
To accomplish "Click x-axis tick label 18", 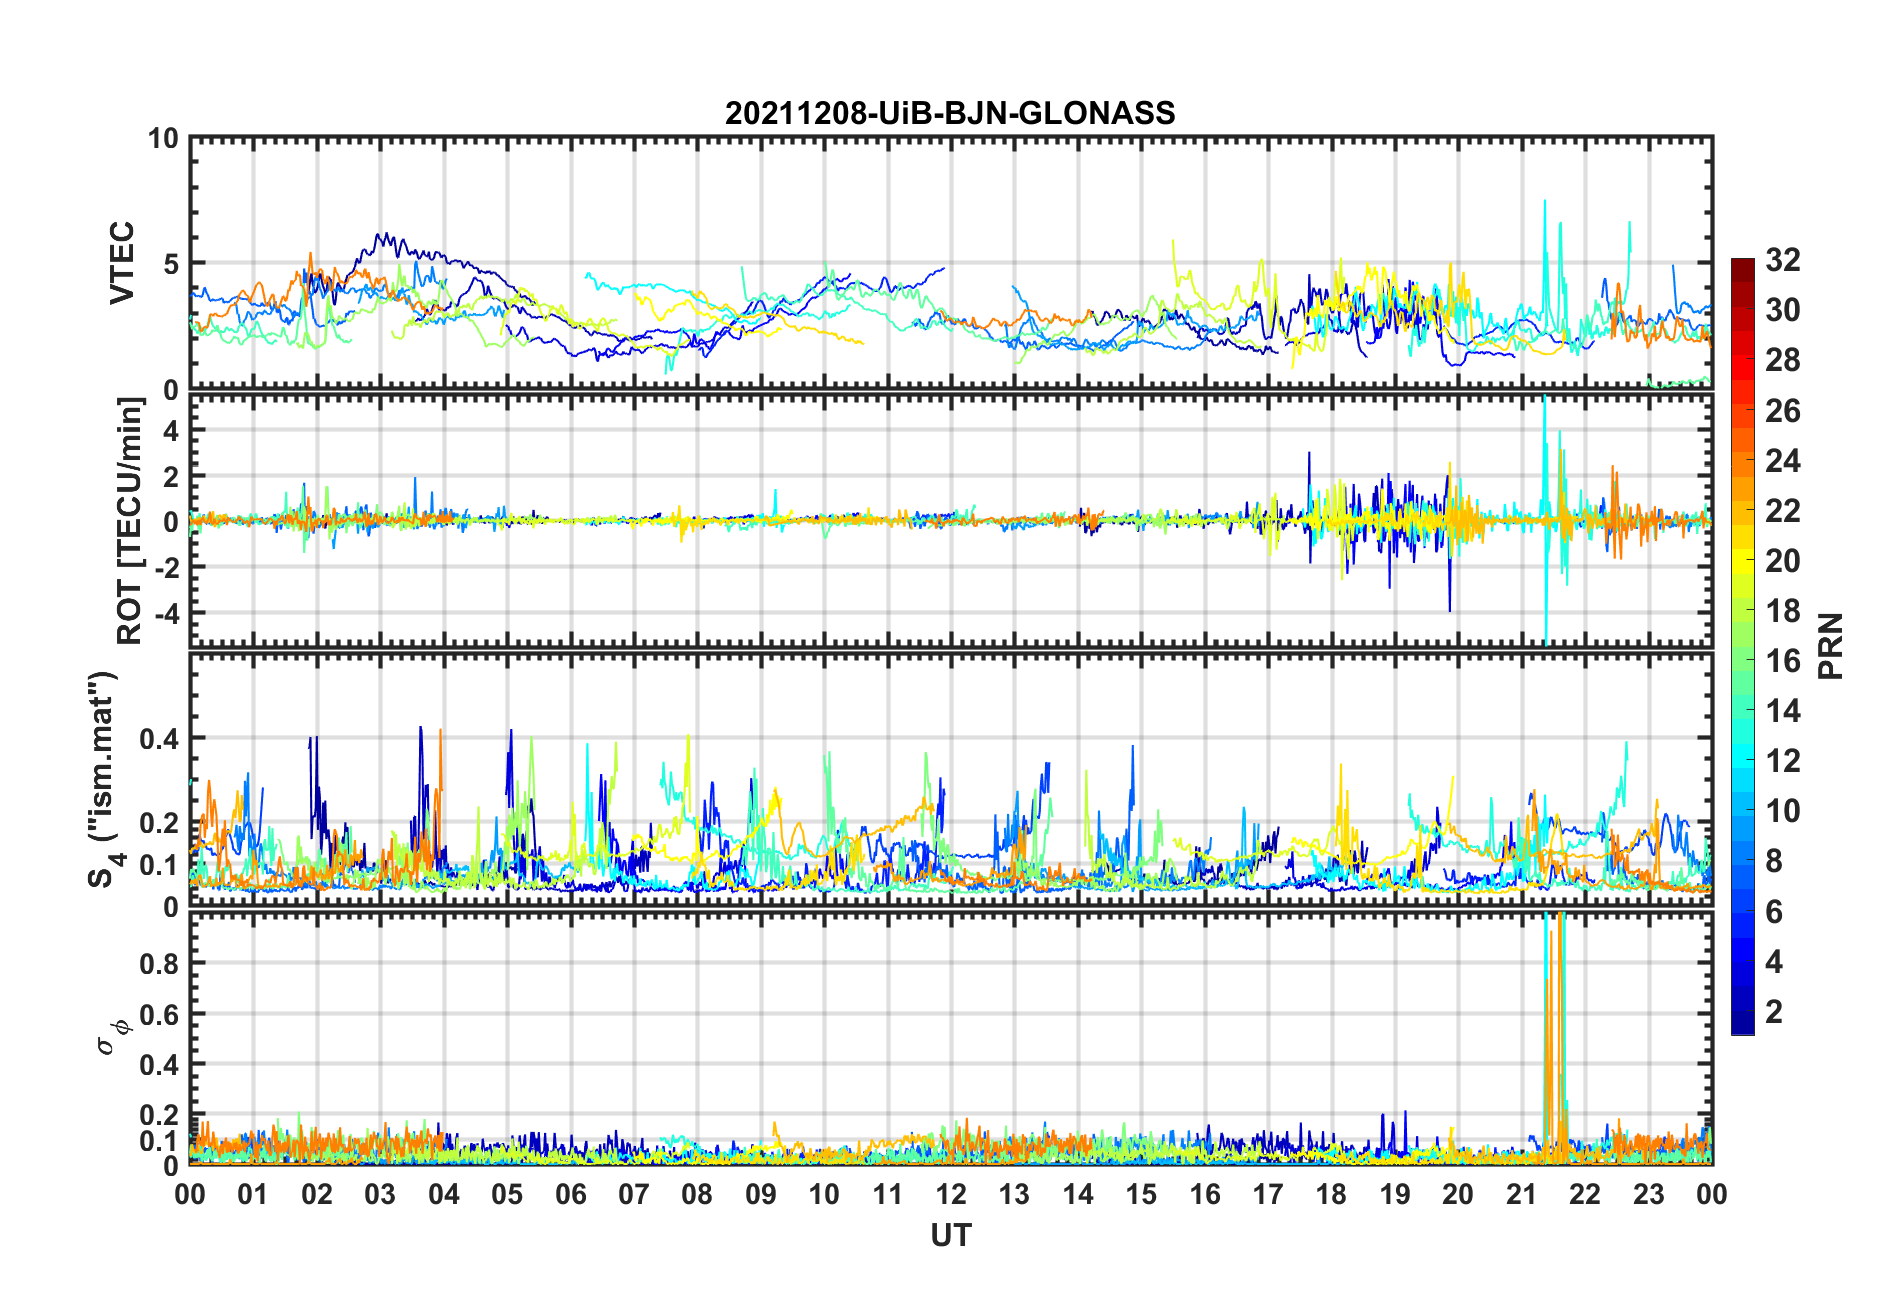I will pos(1331,1194).
